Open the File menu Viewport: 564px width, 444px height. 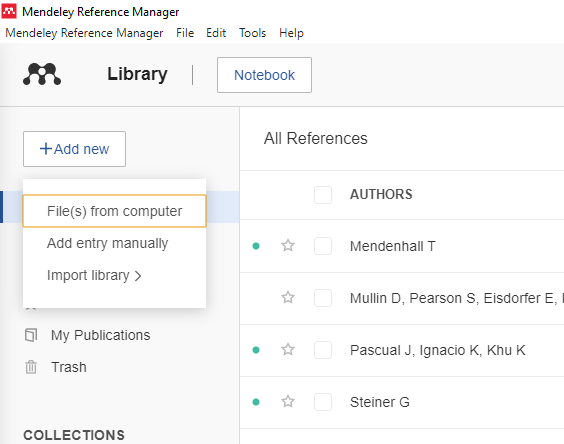point(185,33)
